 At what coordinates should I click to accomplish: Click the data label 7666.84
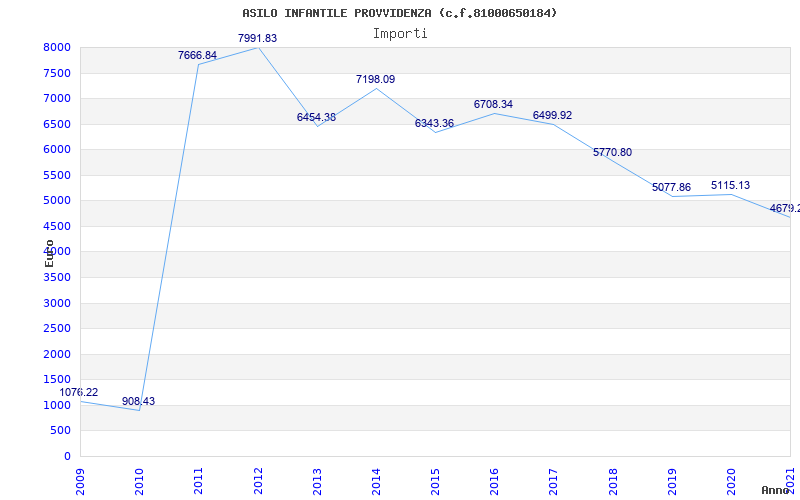[197, 55]
